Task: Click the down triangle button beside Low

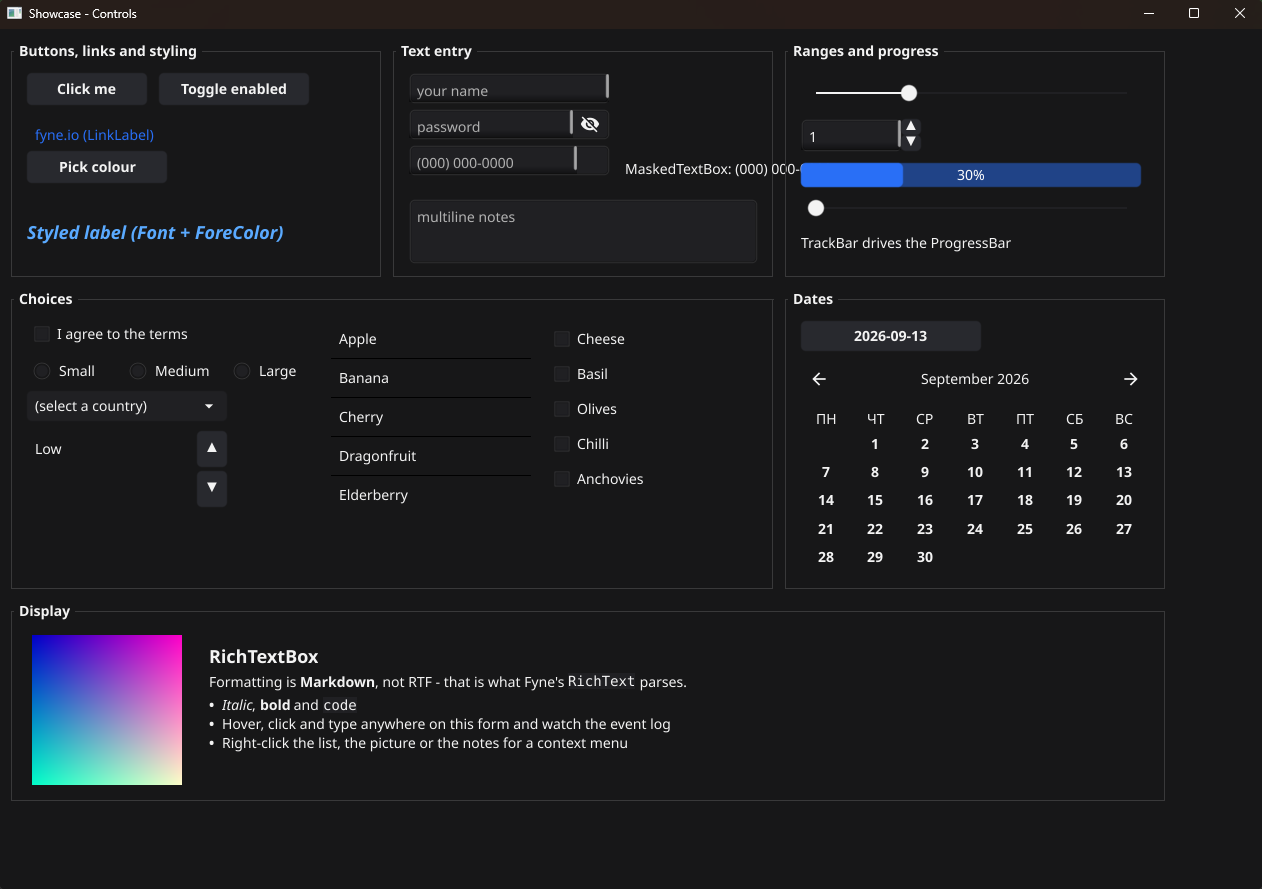Action: click(x=212, y=489)
